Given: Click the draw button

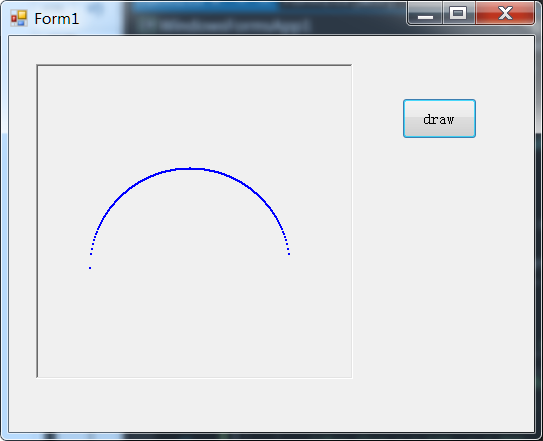Looking at the screenshot, I should pyautogui.click(x=439, y=118).
